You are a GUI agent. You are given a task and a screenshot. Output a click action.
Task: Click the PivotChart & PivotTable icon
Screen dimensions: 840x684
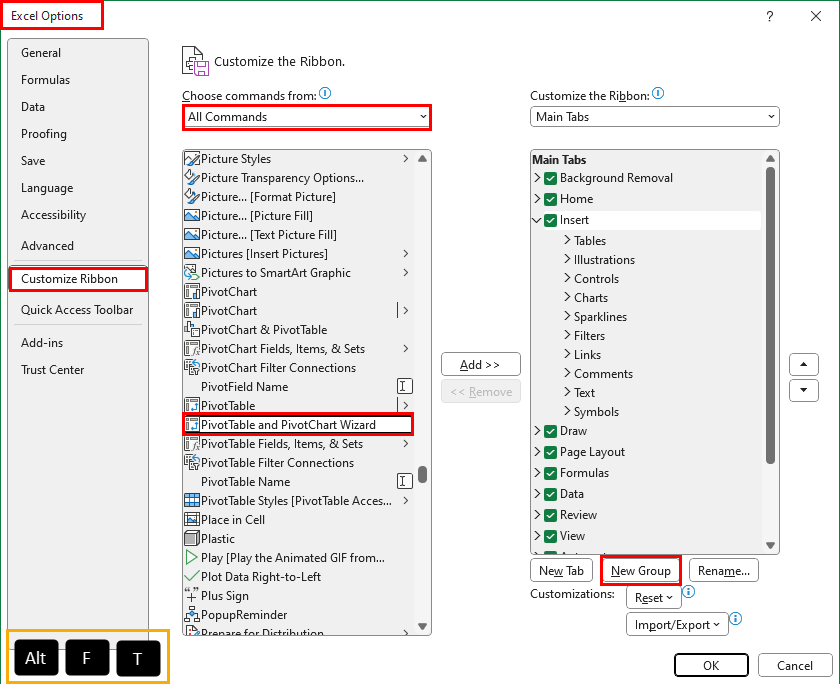[192, 330]
